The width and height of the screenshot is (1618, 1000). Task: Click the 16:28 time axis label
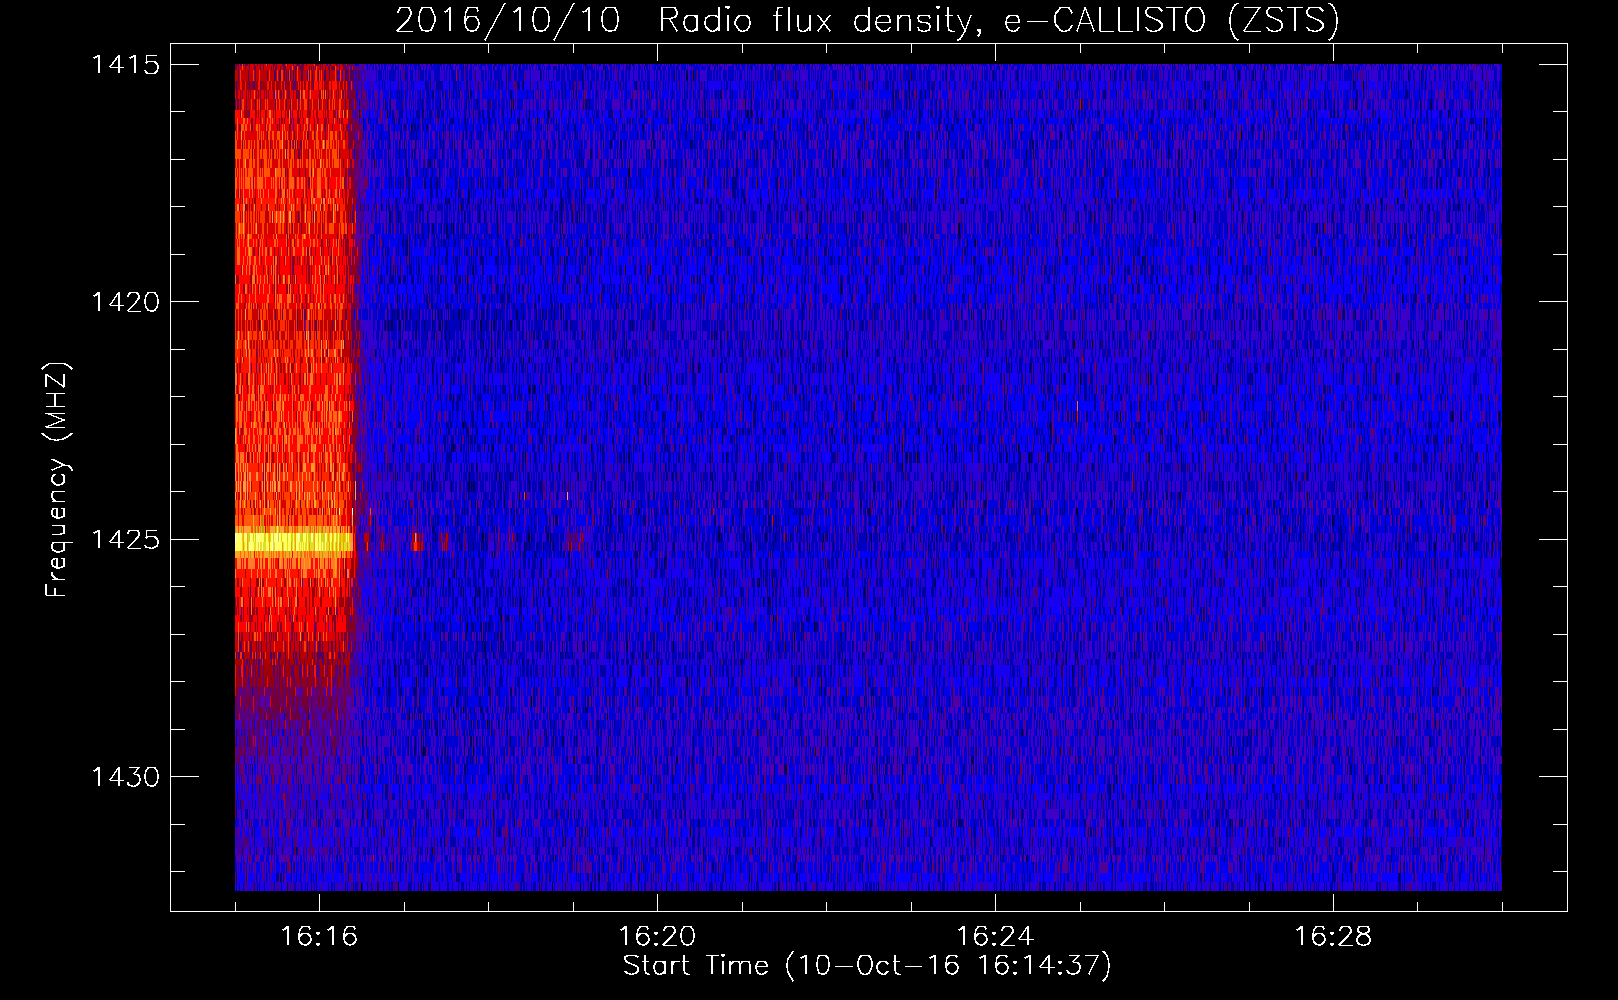click(1333, 937)
